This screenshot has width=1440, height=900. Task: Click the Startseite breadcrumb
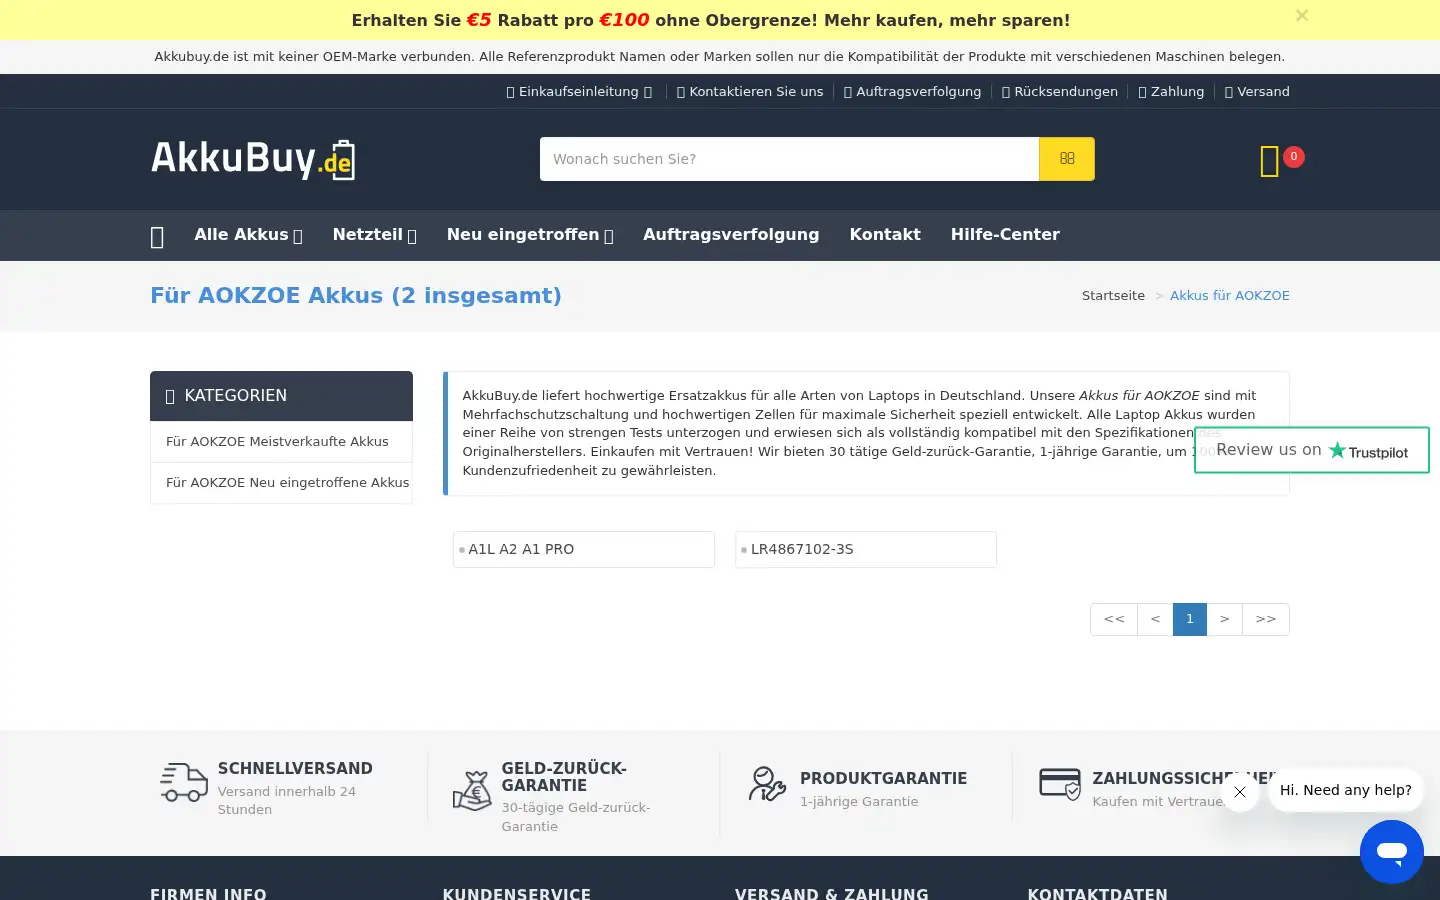pyautogui.click(x=1113, y=296)
